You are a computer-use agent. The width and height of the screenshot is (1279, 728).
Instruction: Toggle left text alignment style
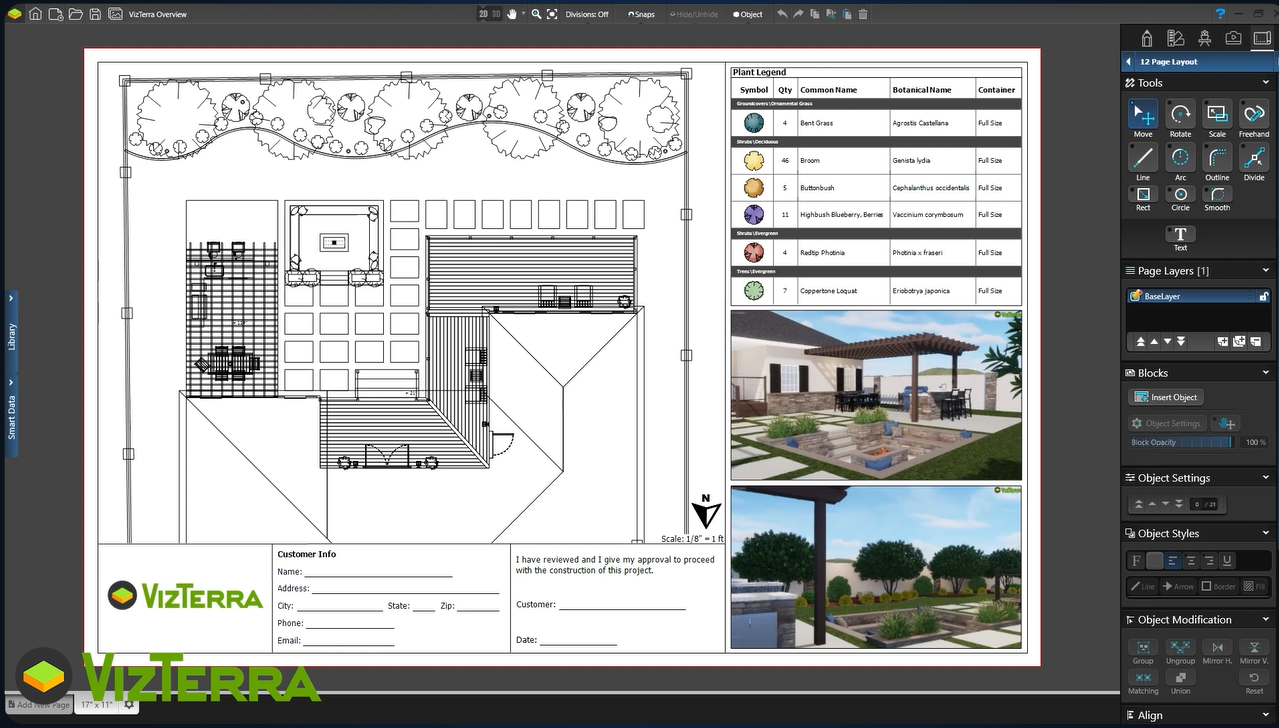click(1173, 561)
